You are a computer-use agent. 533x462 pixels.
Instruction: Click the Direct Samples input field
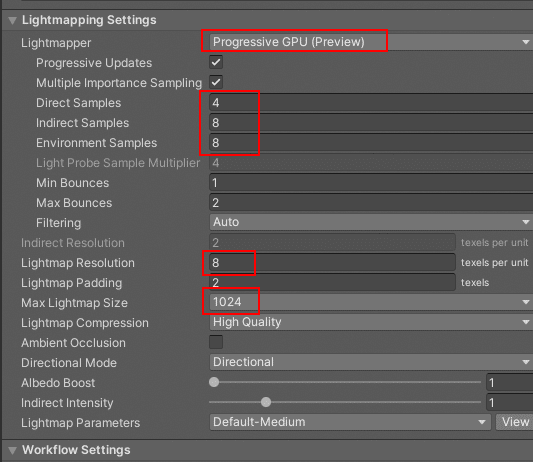371,103
